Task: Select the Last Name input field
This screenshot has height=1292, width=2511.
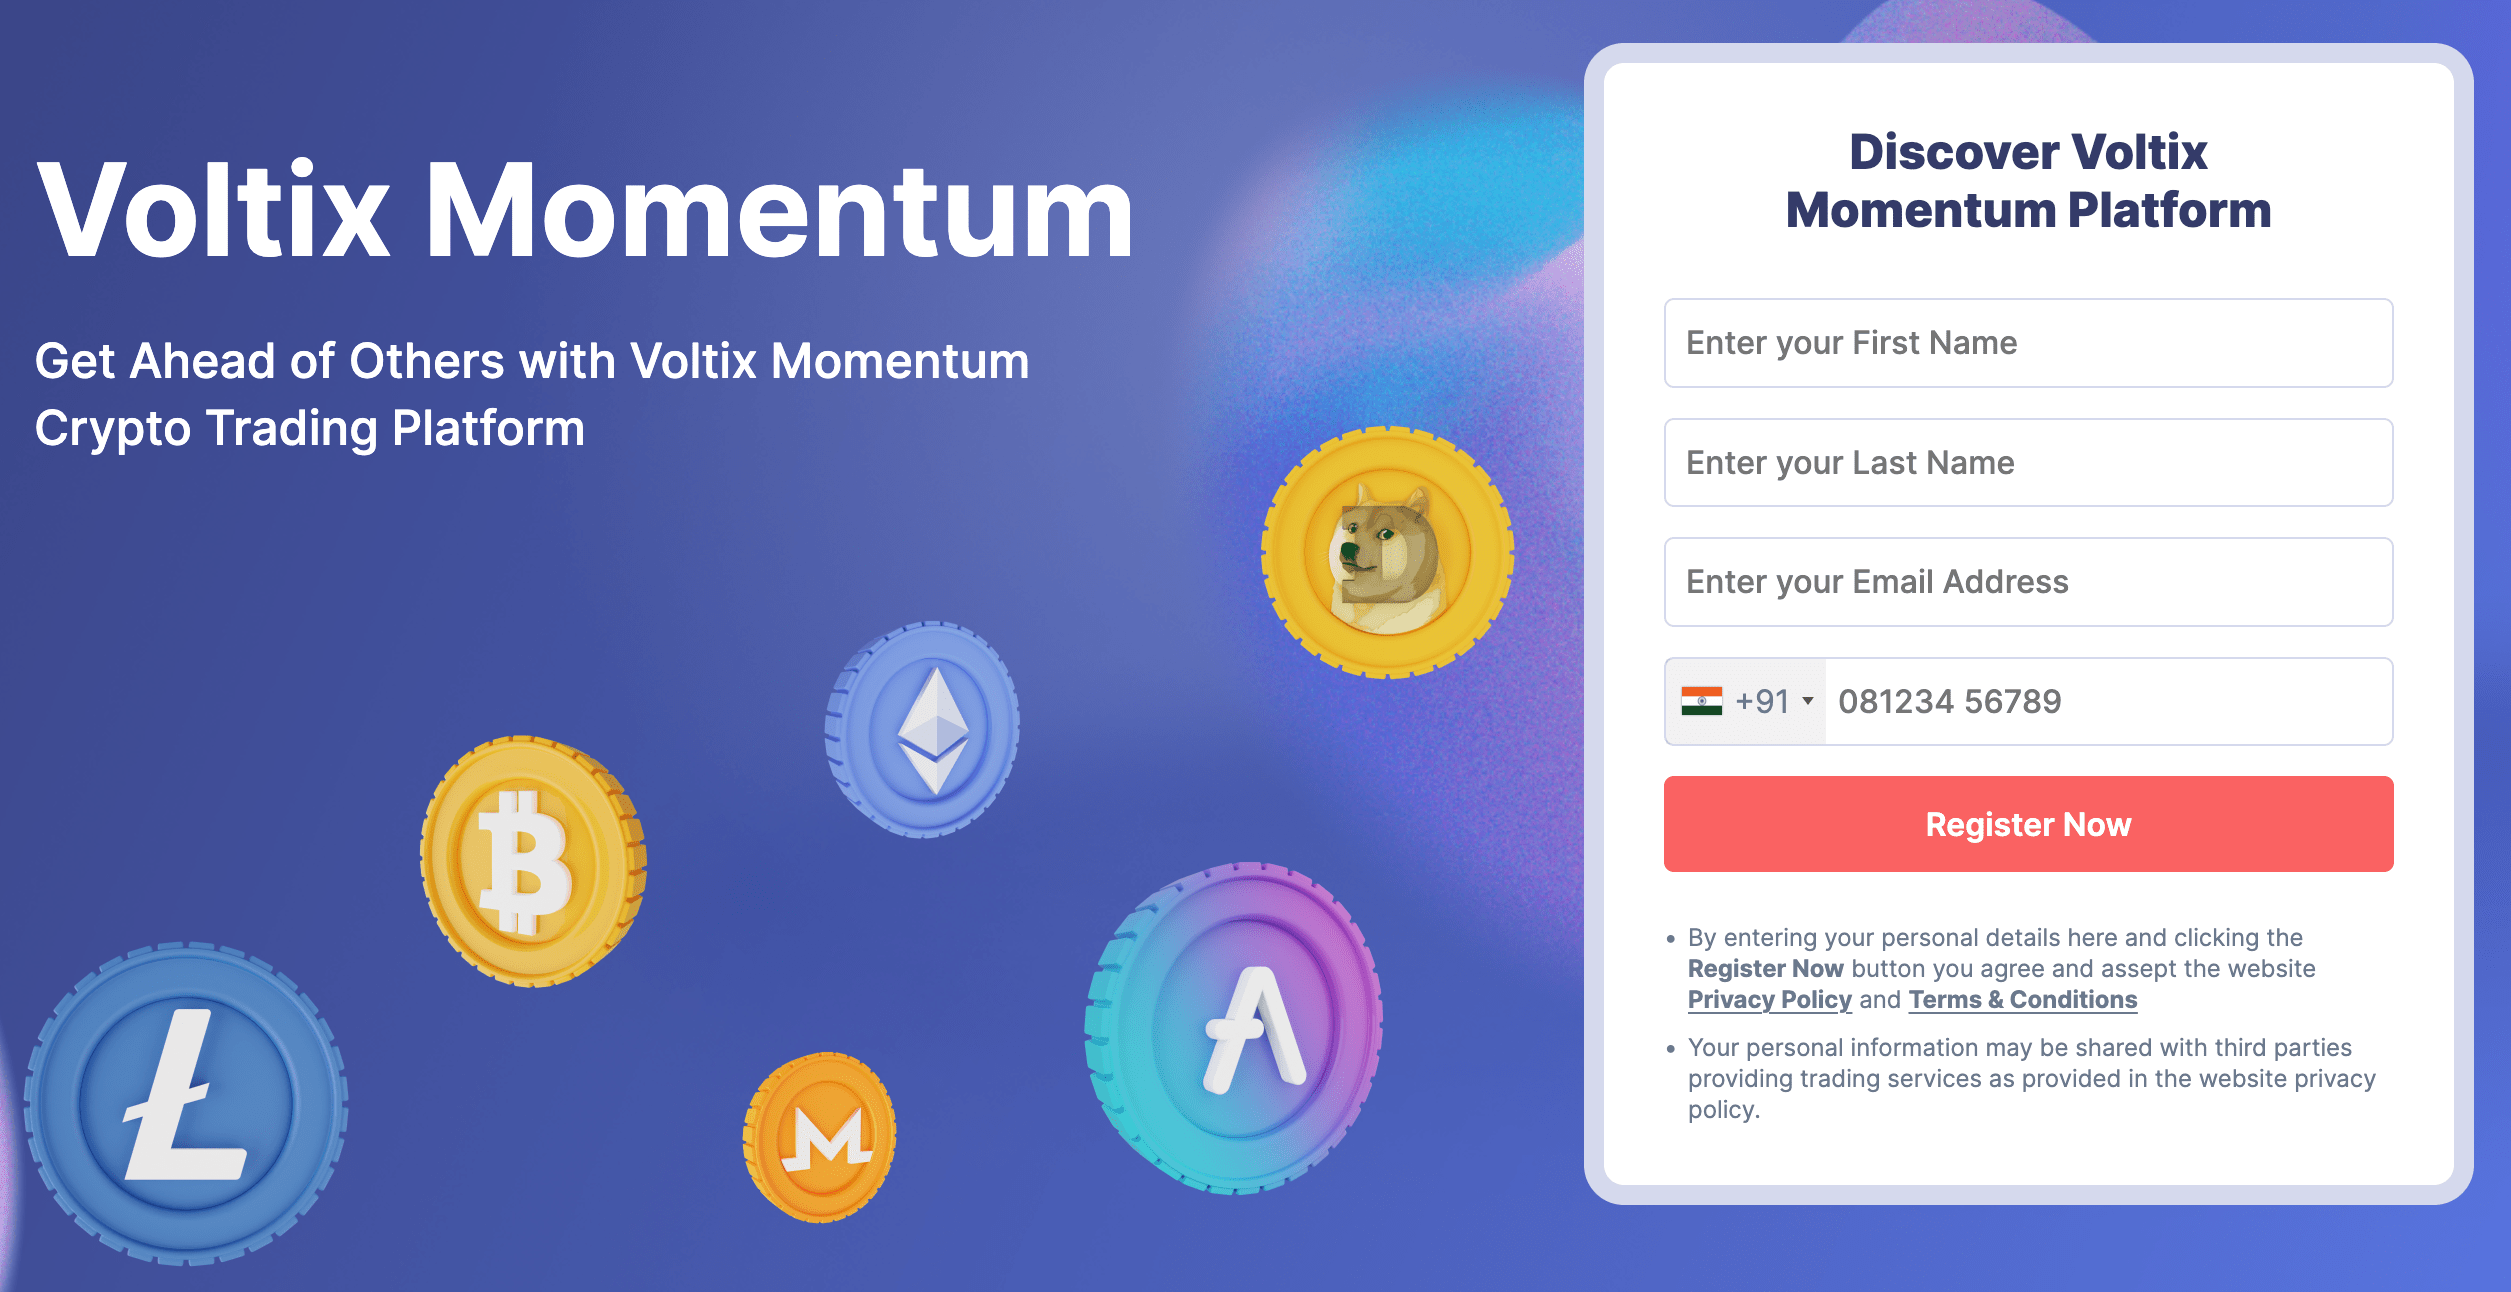Action: (2030, 461)
